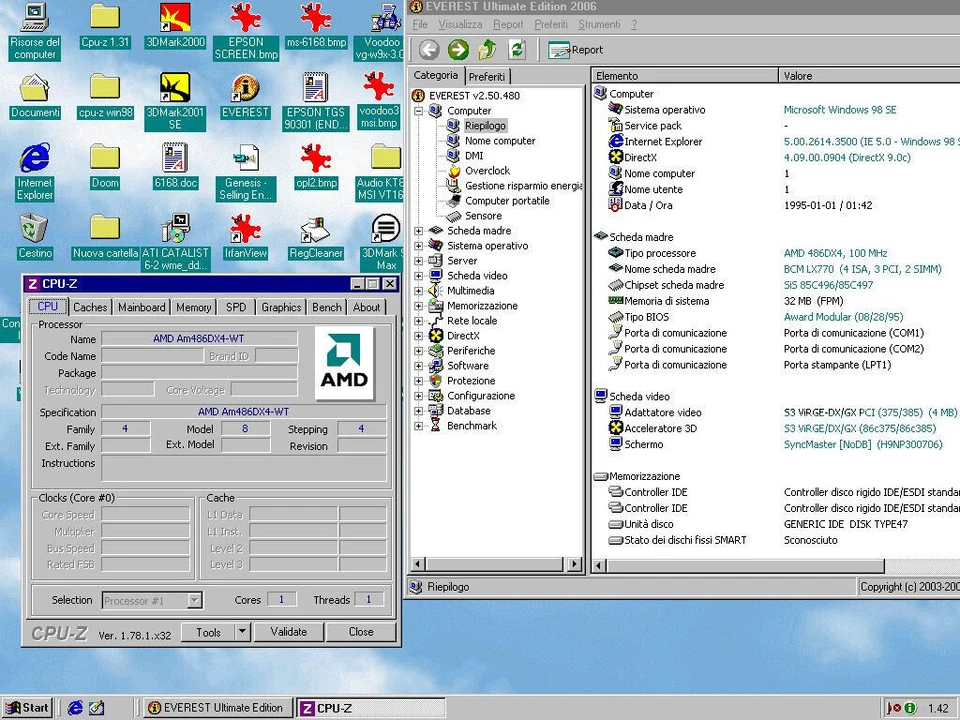The width and height of the screenshot is (960, 720).
Task: Collapse the Computer tree node
Action: click(x=419, y=111)
